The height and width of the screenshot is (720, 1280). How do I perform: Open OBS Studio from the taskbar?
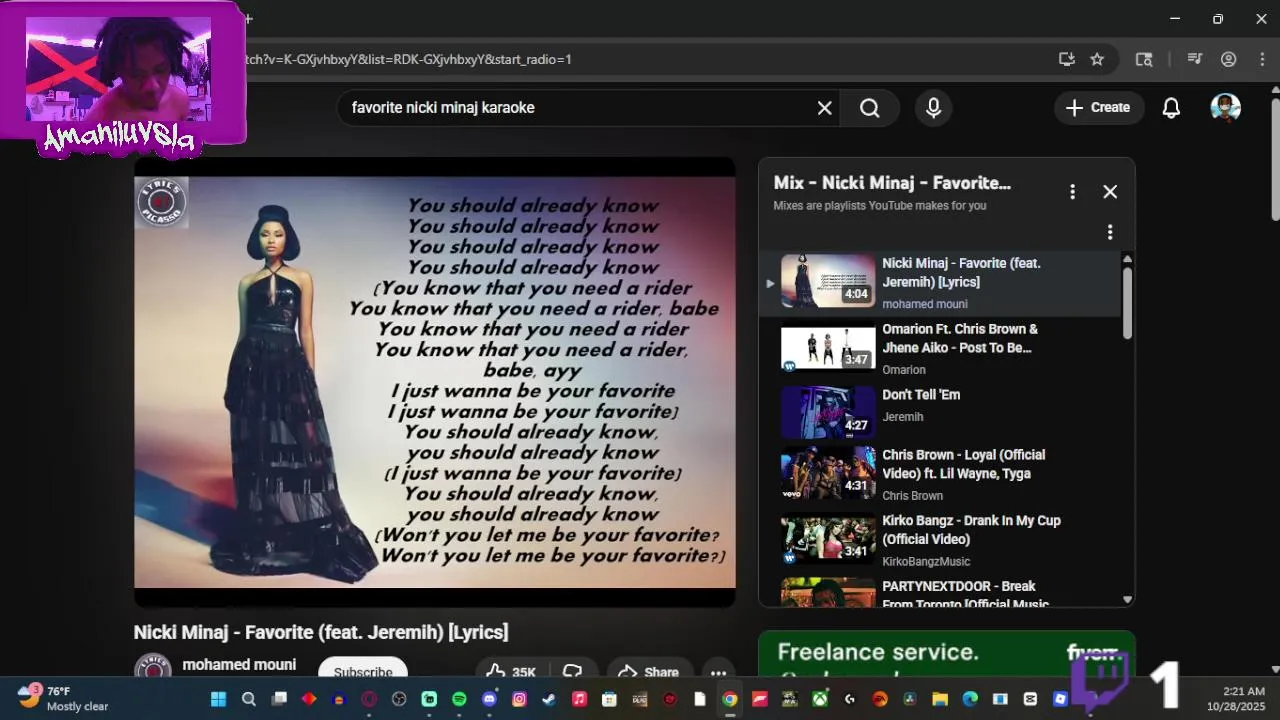(x=399, y=699)
